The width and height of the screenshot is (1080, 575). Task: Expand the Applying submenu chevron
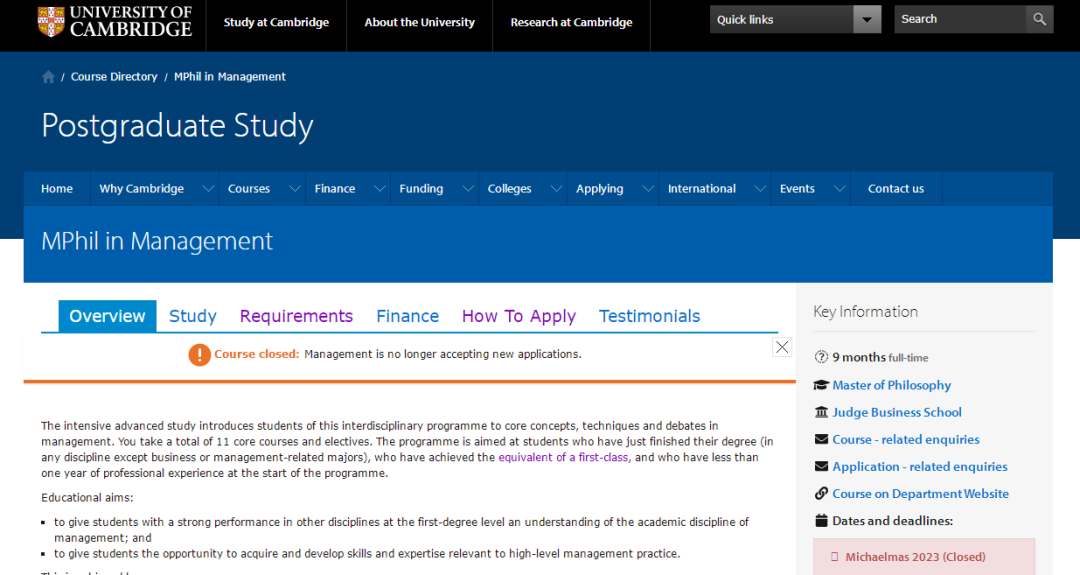point(647,189)
